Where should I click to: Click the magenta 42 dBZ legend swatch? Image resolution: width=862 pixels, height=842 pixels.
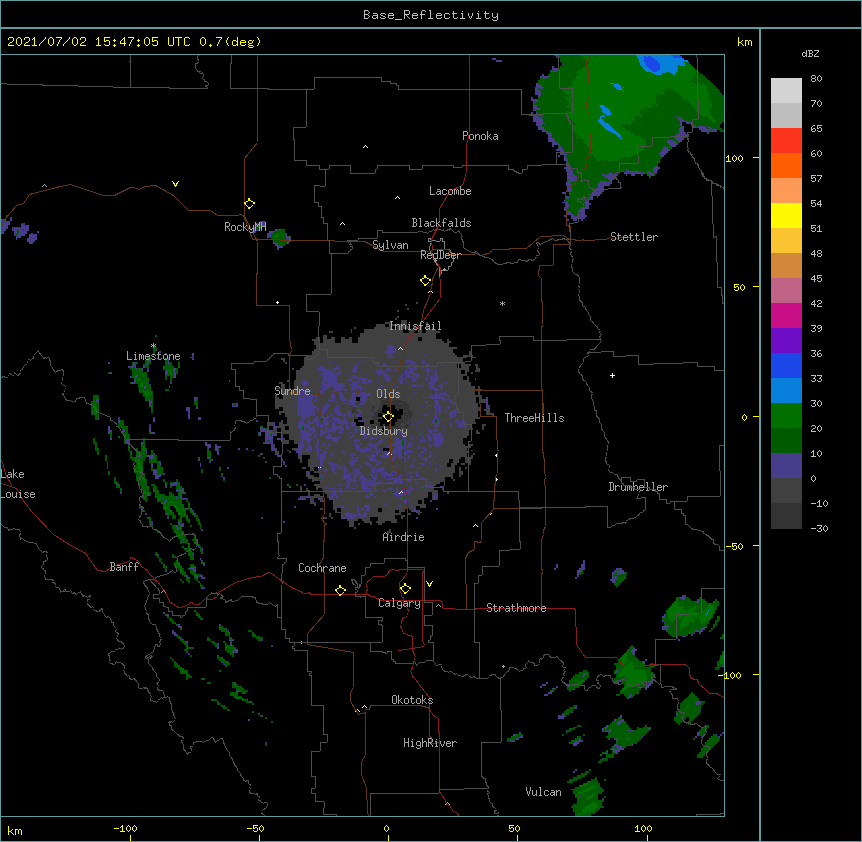tap(786, 315)
